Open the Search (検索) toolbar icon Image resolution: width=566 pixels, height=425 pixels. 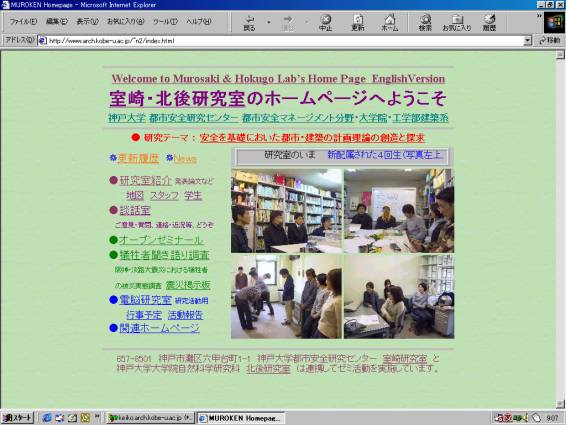pyautogui.click(x=425, y=23)
